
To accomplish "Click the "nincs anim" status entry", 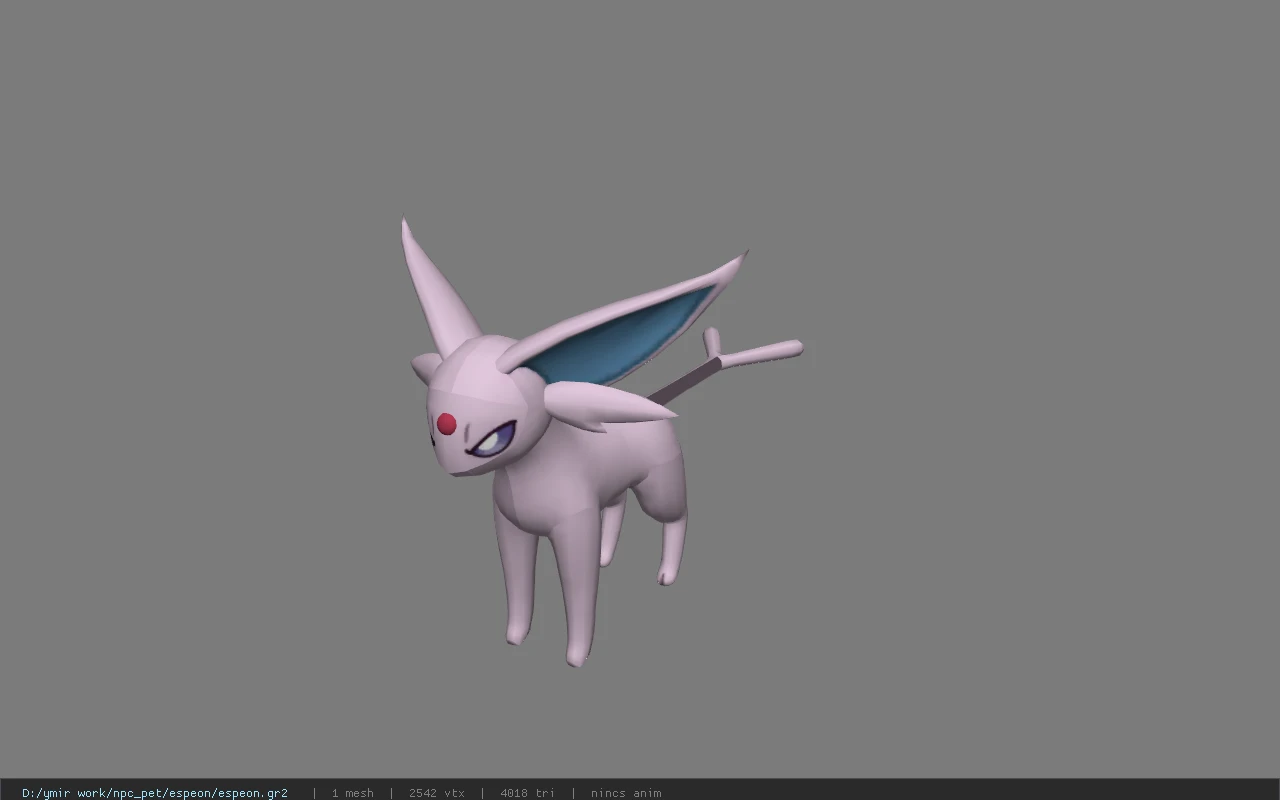I will tap(626, 793).
